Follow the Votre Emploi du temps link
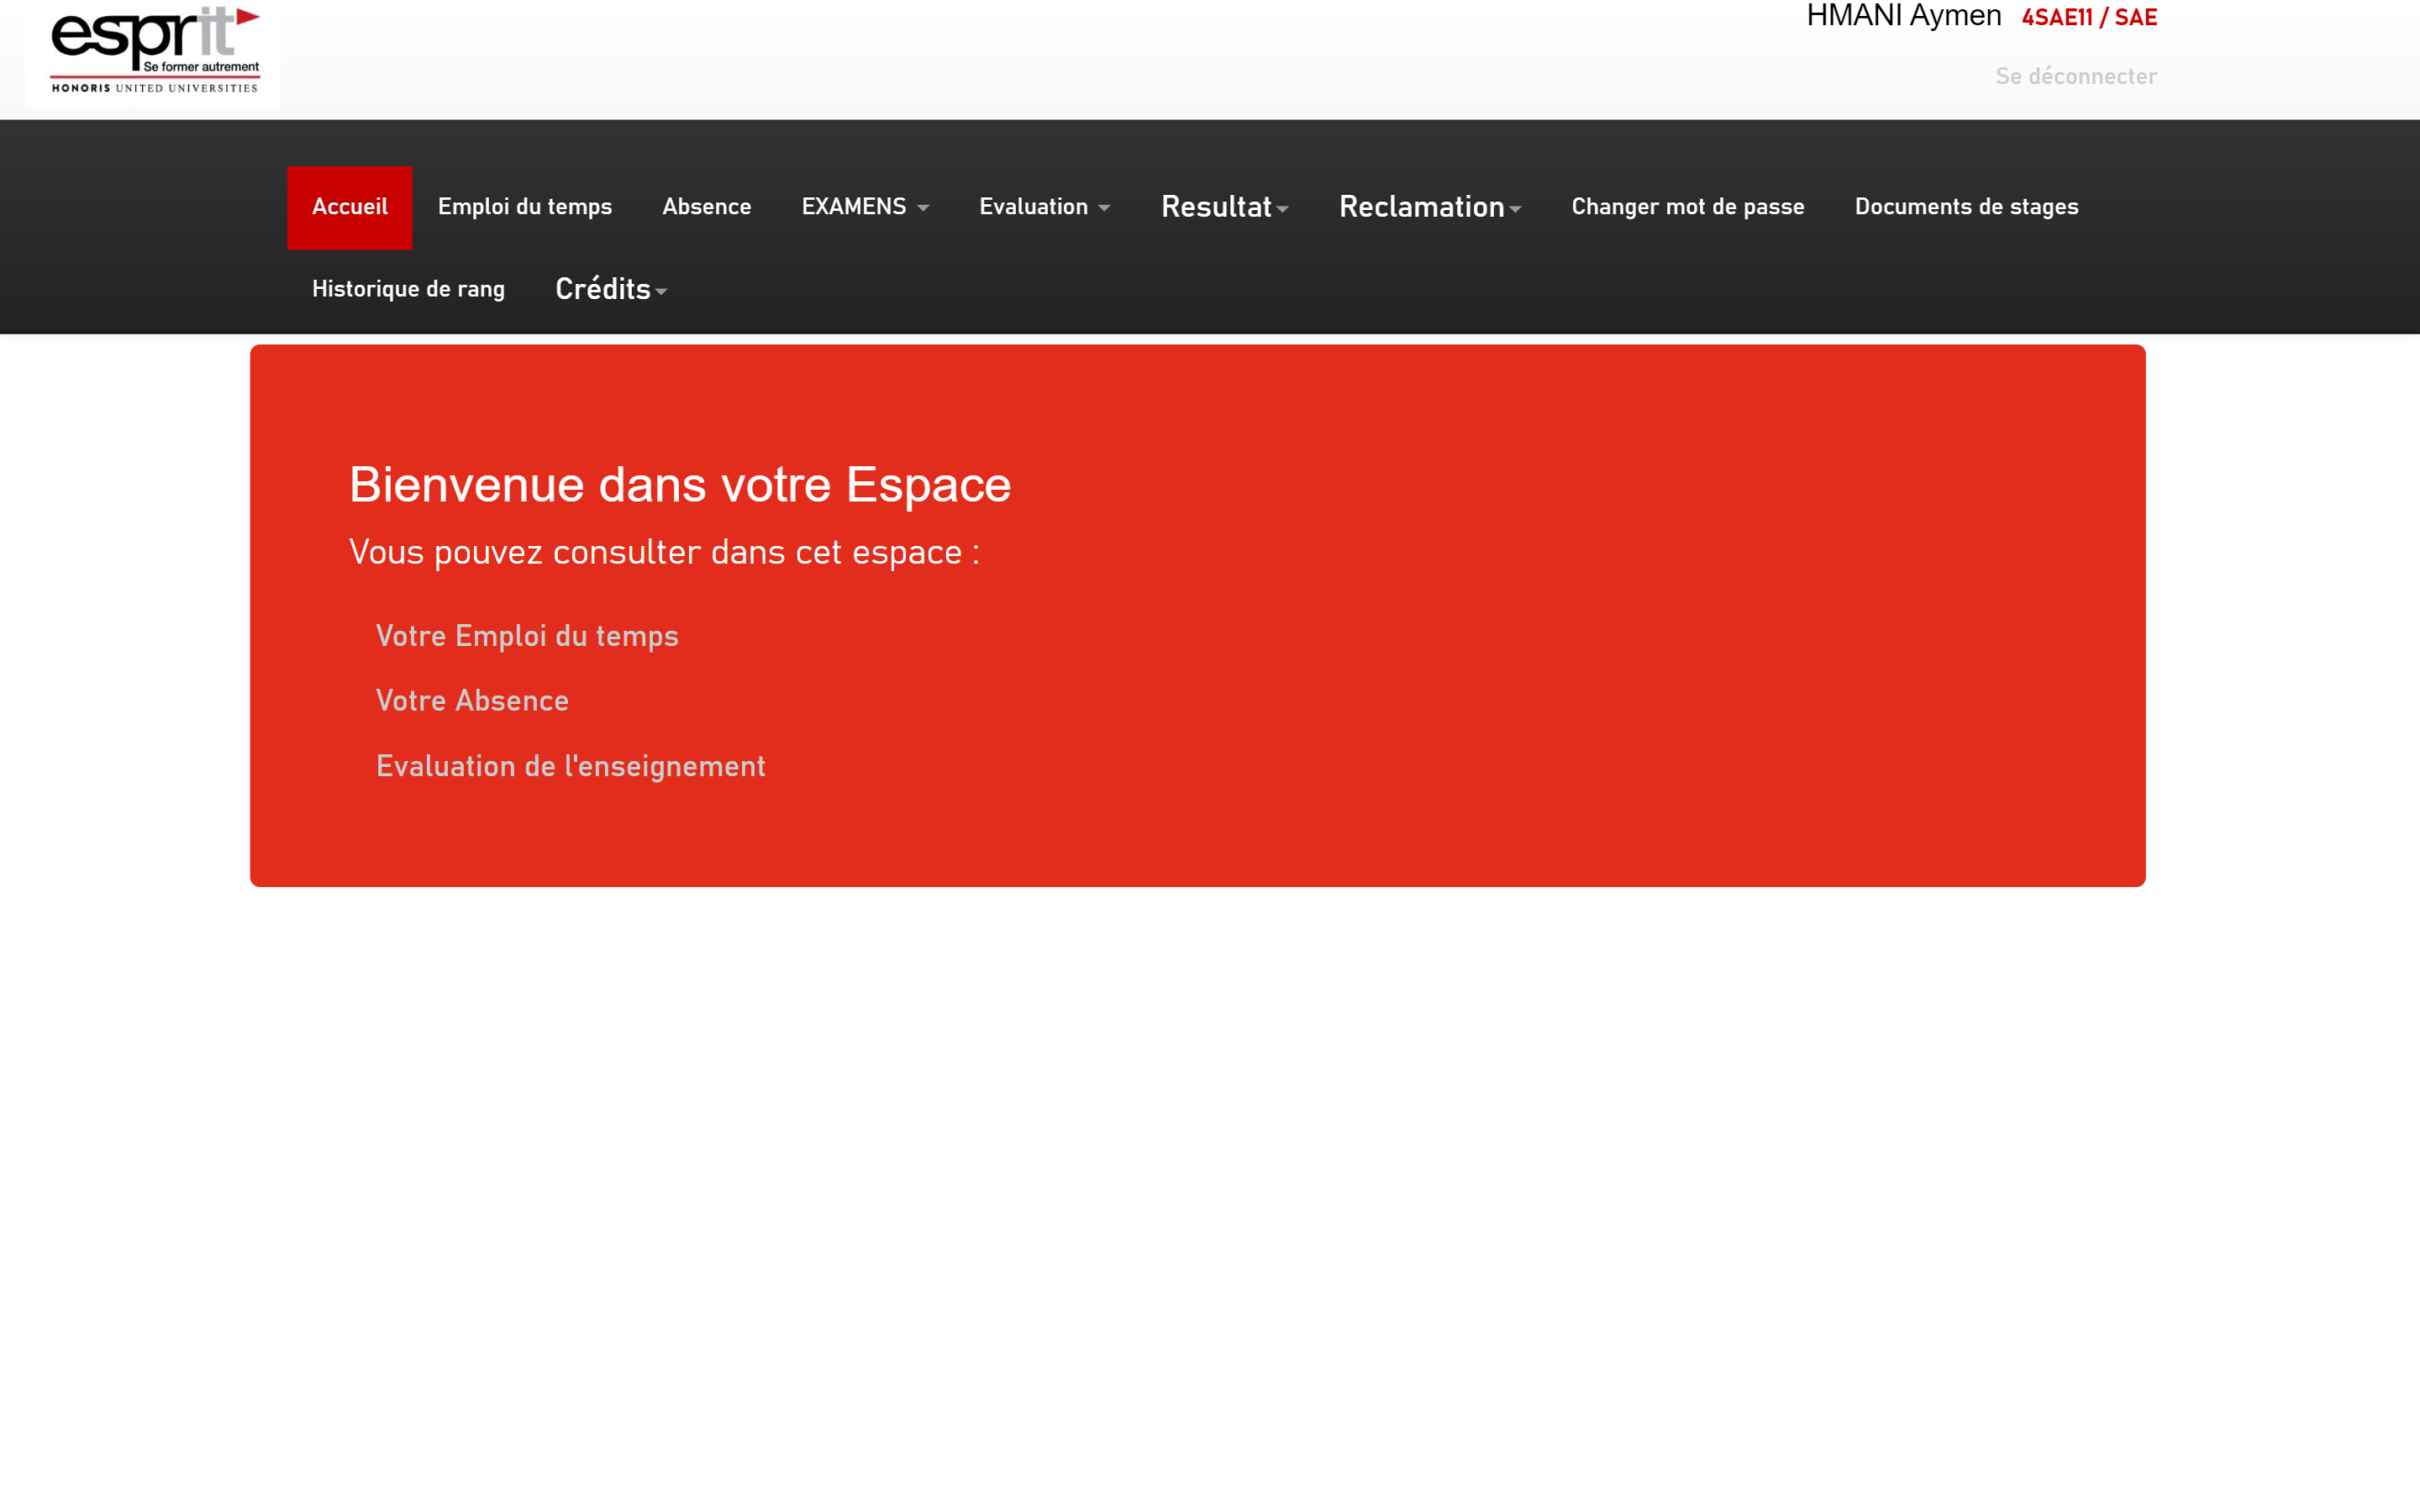This screenshot has height=1512, width=2420. 526,636
